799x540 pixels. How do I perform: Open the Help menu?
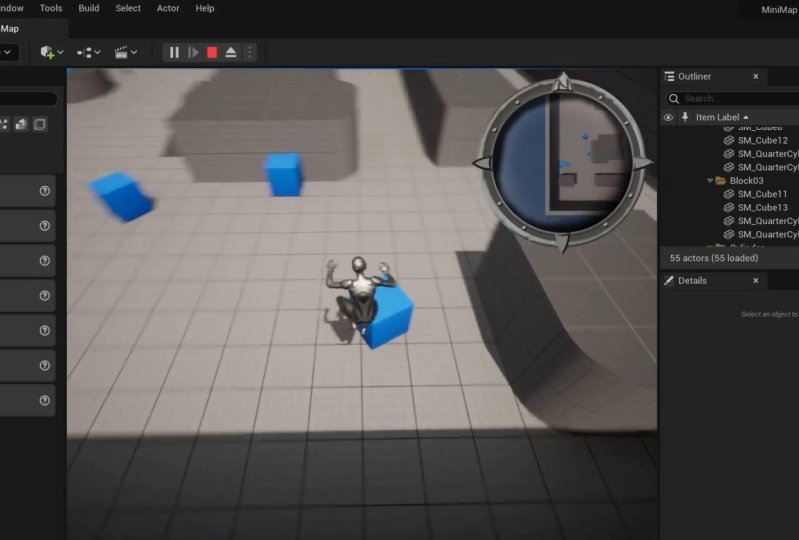(x=205, y=8)
